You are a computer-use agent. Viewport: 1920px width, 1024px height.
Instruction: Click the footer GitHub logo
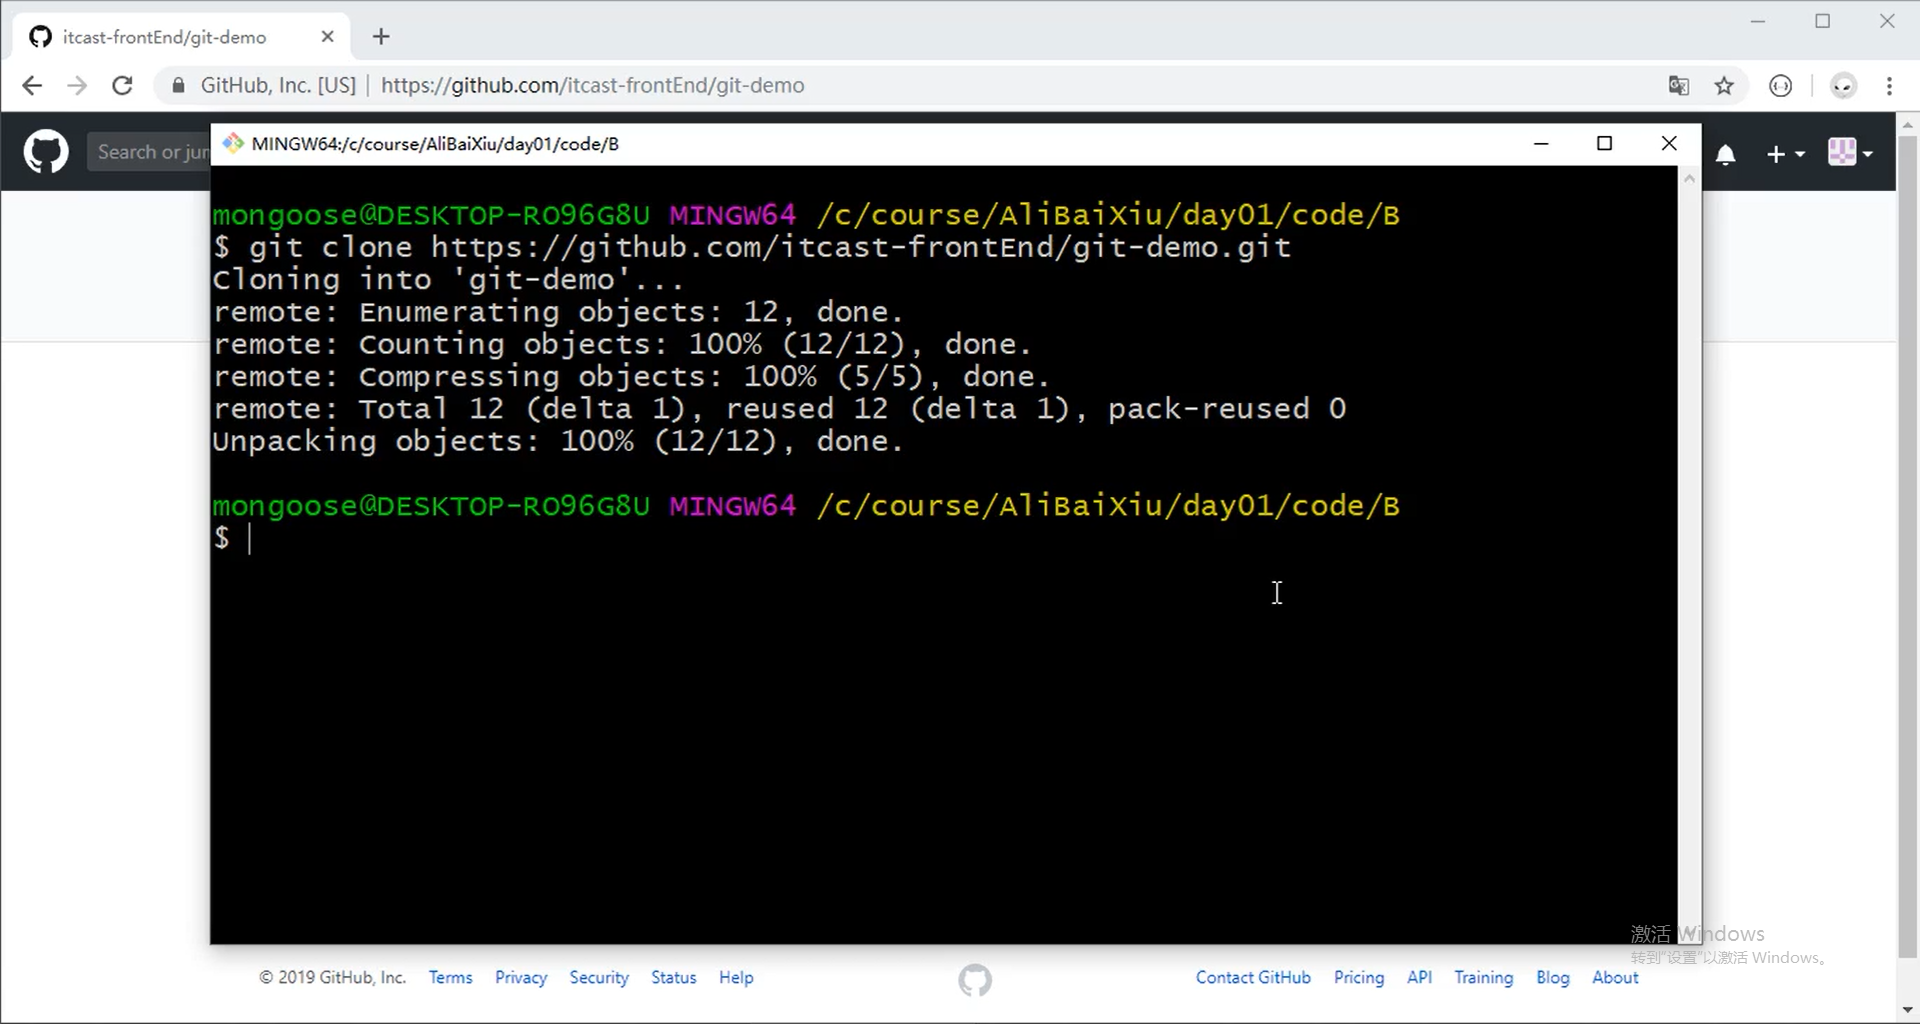click(x=975, y=980)
